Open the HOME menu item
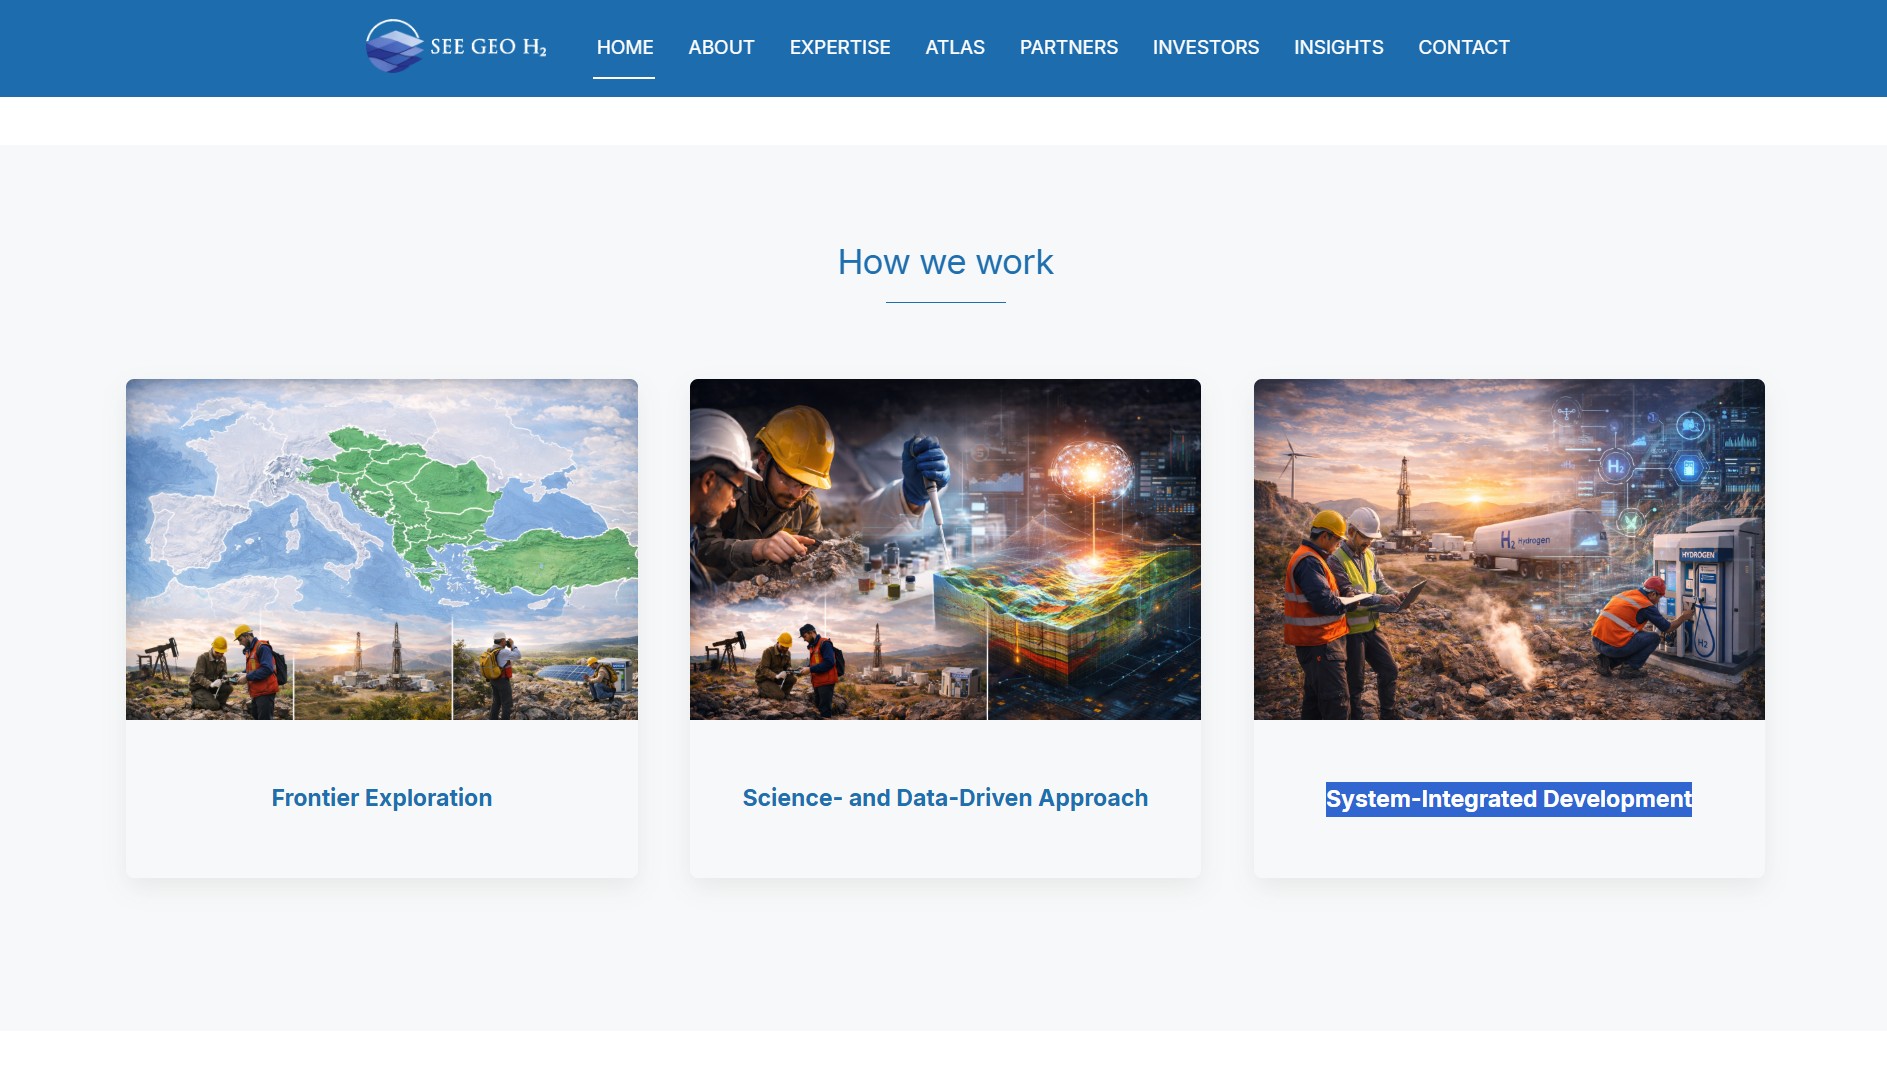 click(x=624, y=47)
